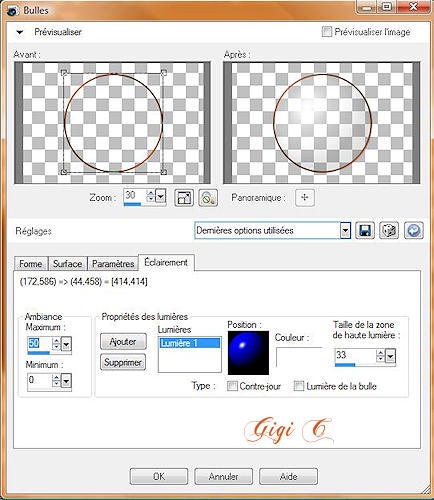Click the Bulles title bar application icon
The width and height of the screenshot is (434, 500).
[x=13, y=10]
